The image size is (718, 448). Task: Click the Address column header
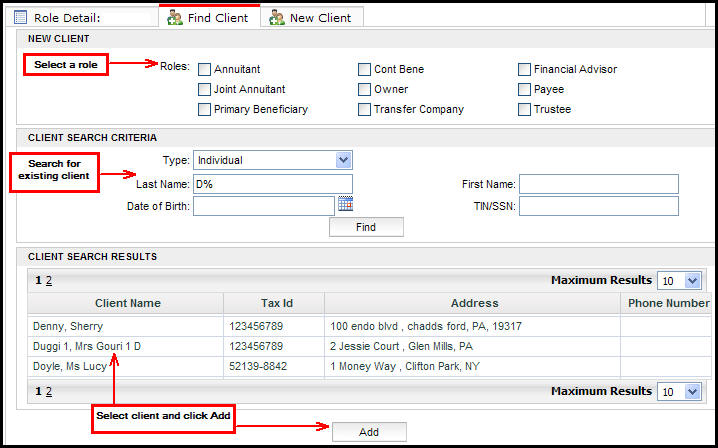pyautogui.click(x=474, y=303)
